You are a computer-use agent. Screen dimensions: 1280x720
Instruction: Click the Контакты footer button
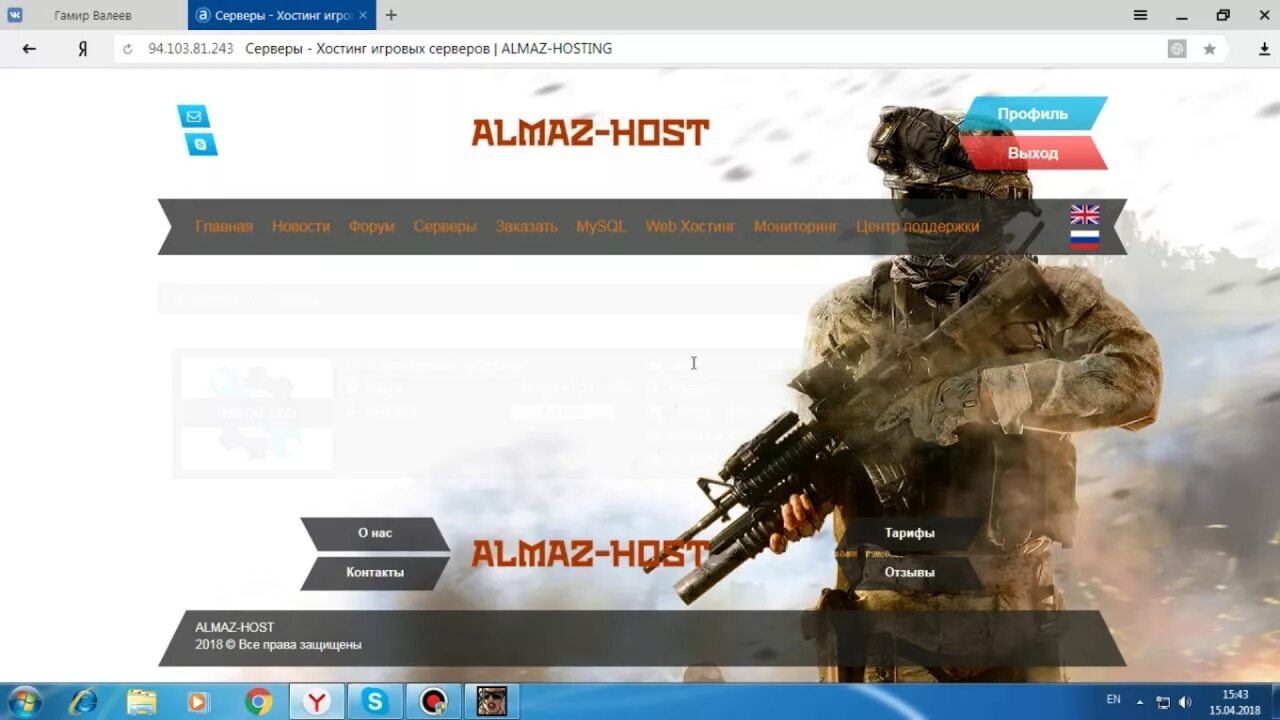click(x=375, y=572)
